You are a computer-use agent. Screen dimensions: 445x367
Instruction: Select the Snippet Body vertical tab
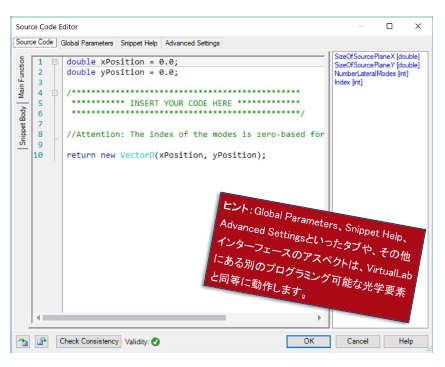click(x=22, y=125)
